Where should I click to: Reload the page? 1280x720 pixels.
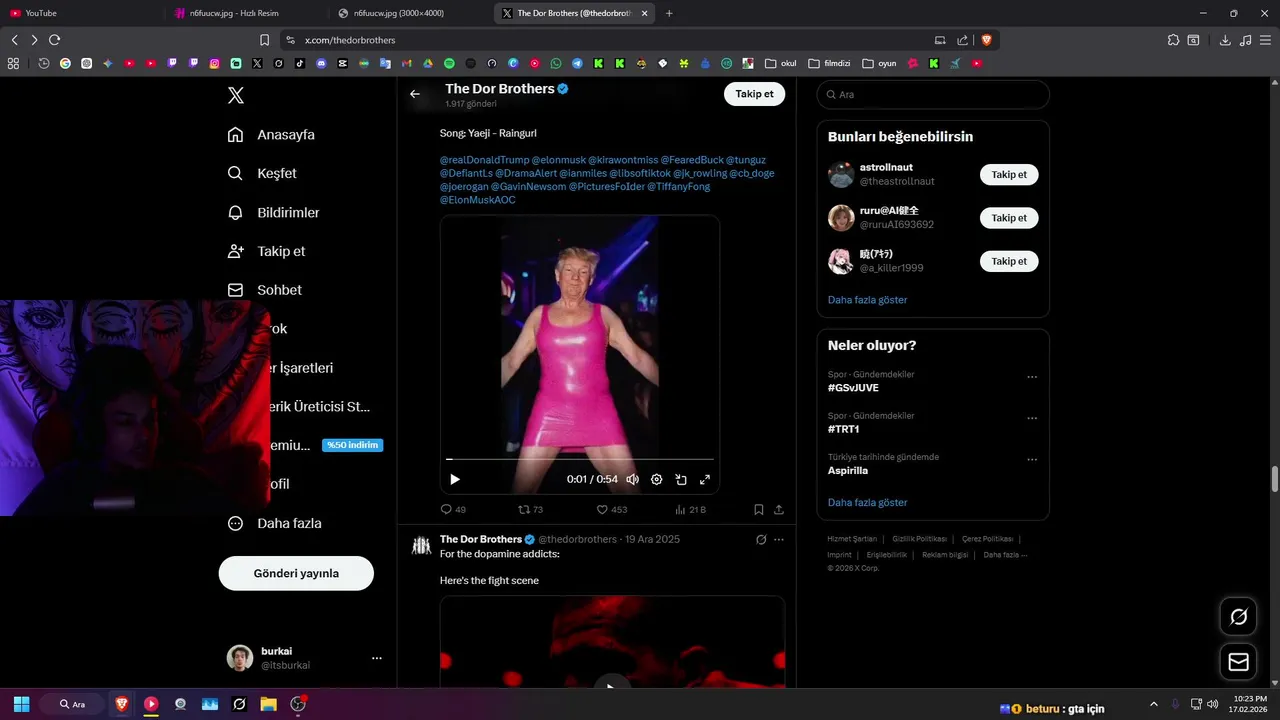[x=55, y=40]
